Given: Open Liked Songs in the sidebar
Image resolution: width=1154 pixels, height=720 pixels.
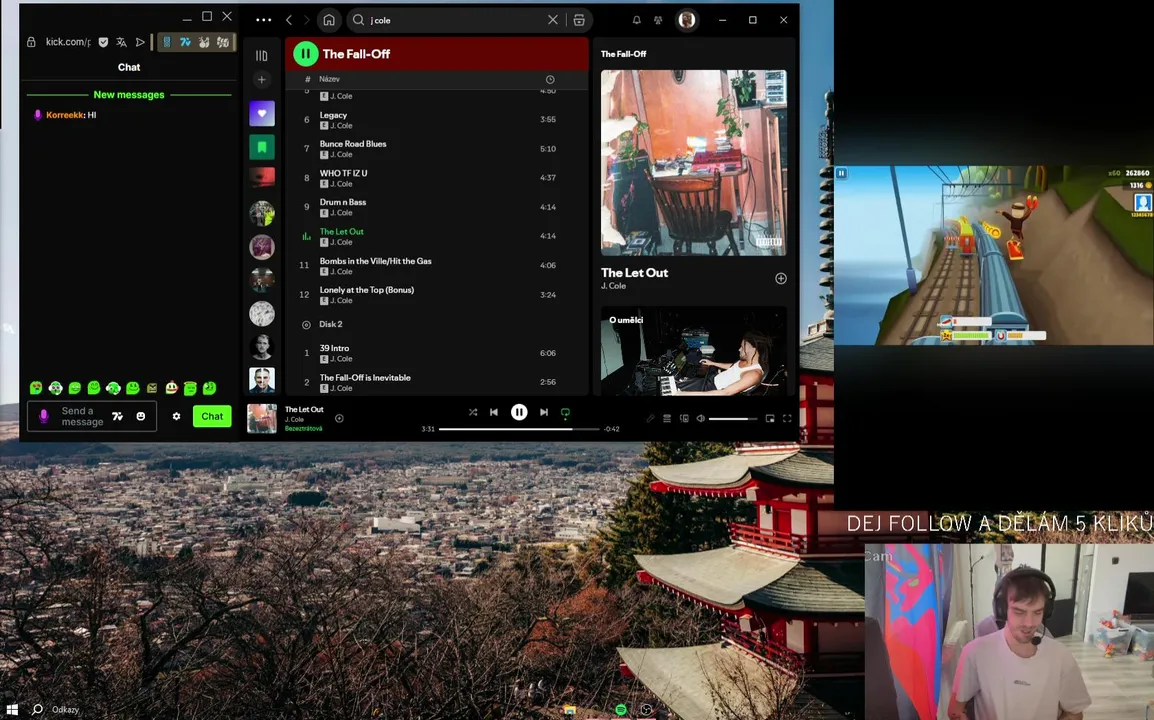Looking at the screenshot, I should pos(261,113).
